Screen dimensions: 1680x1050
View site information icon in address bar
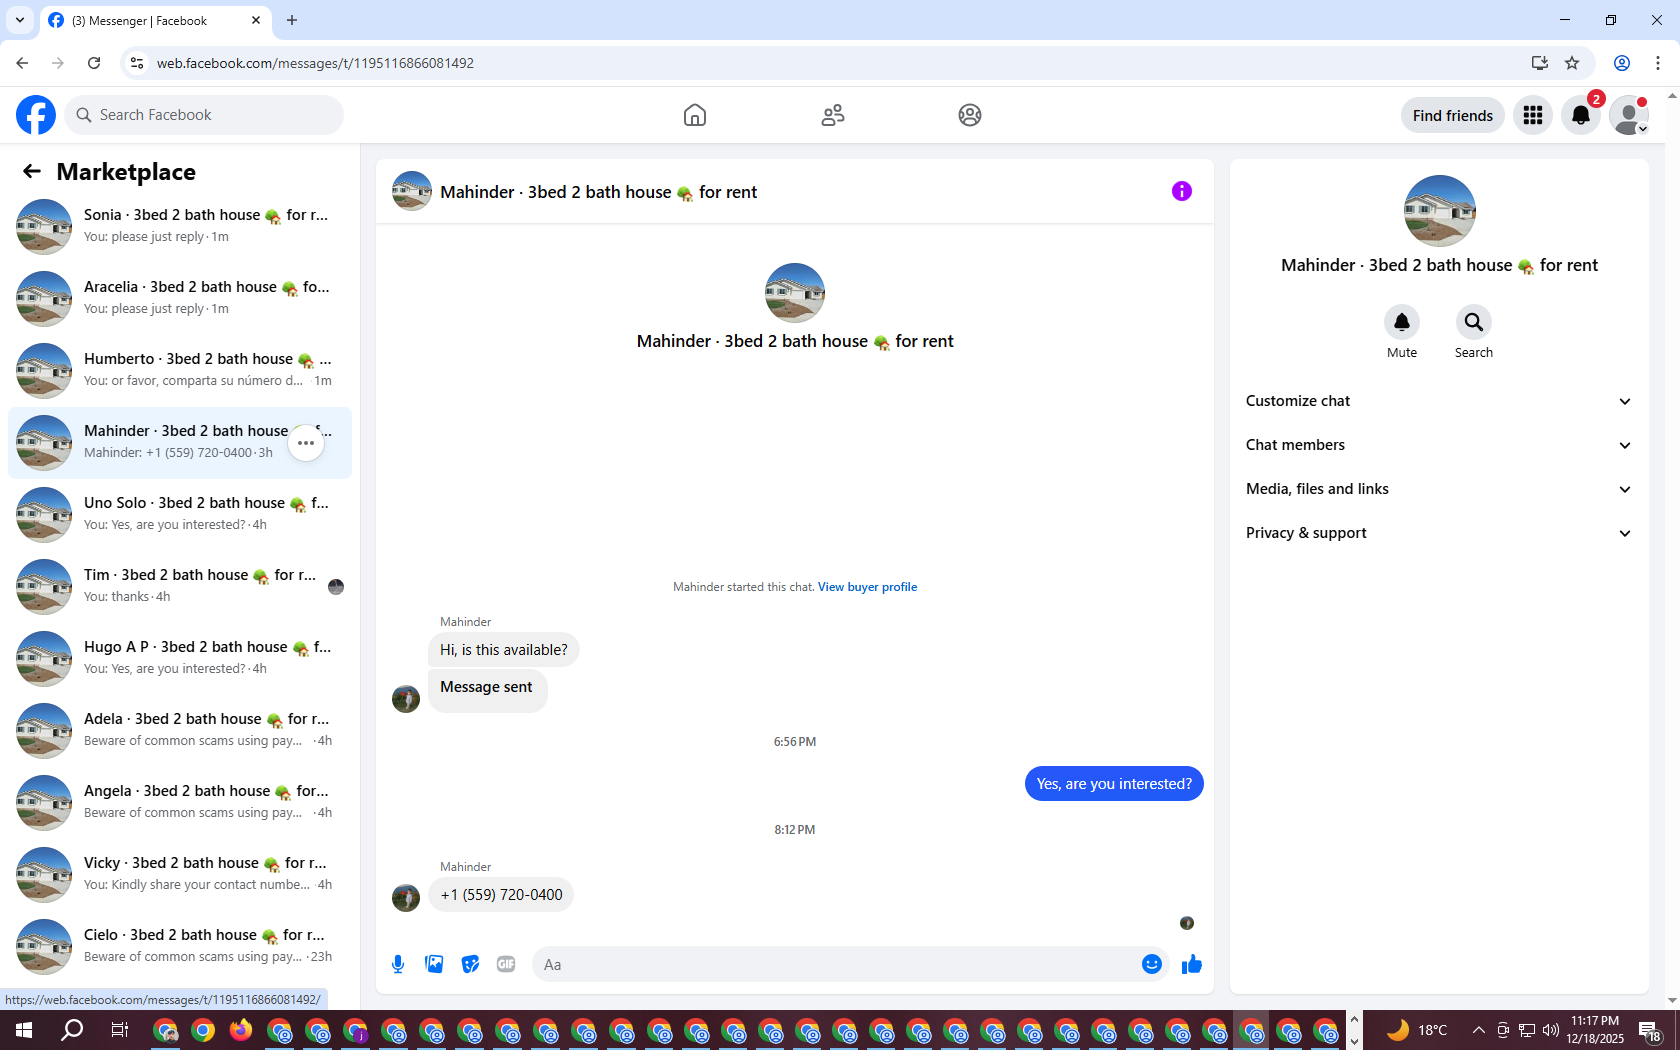[x=137, y=63]
